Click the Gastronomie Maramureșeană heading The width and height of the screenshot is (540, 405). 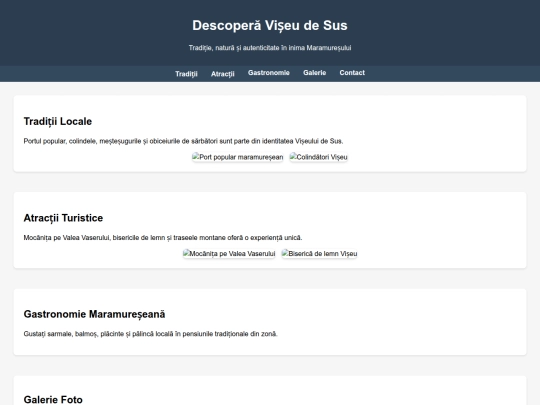point(94,314)
